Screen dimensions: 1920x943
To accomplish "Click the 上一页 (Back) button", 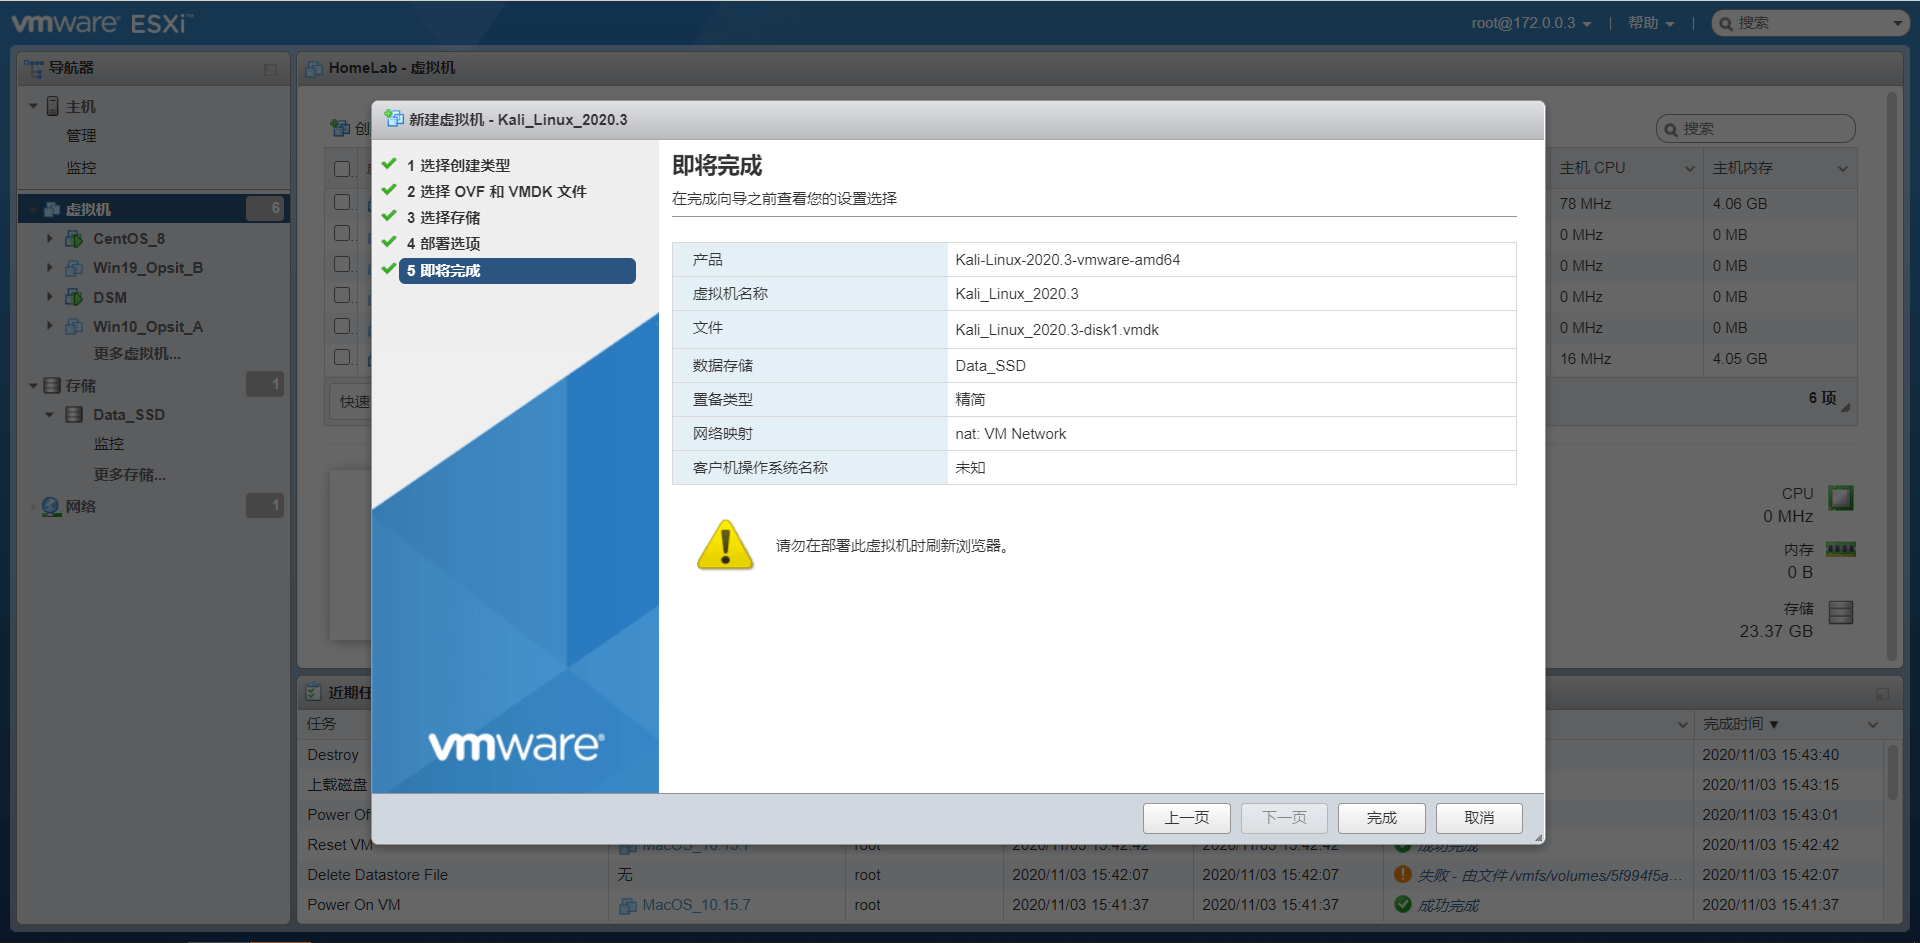I will (x=1186, y=818).
